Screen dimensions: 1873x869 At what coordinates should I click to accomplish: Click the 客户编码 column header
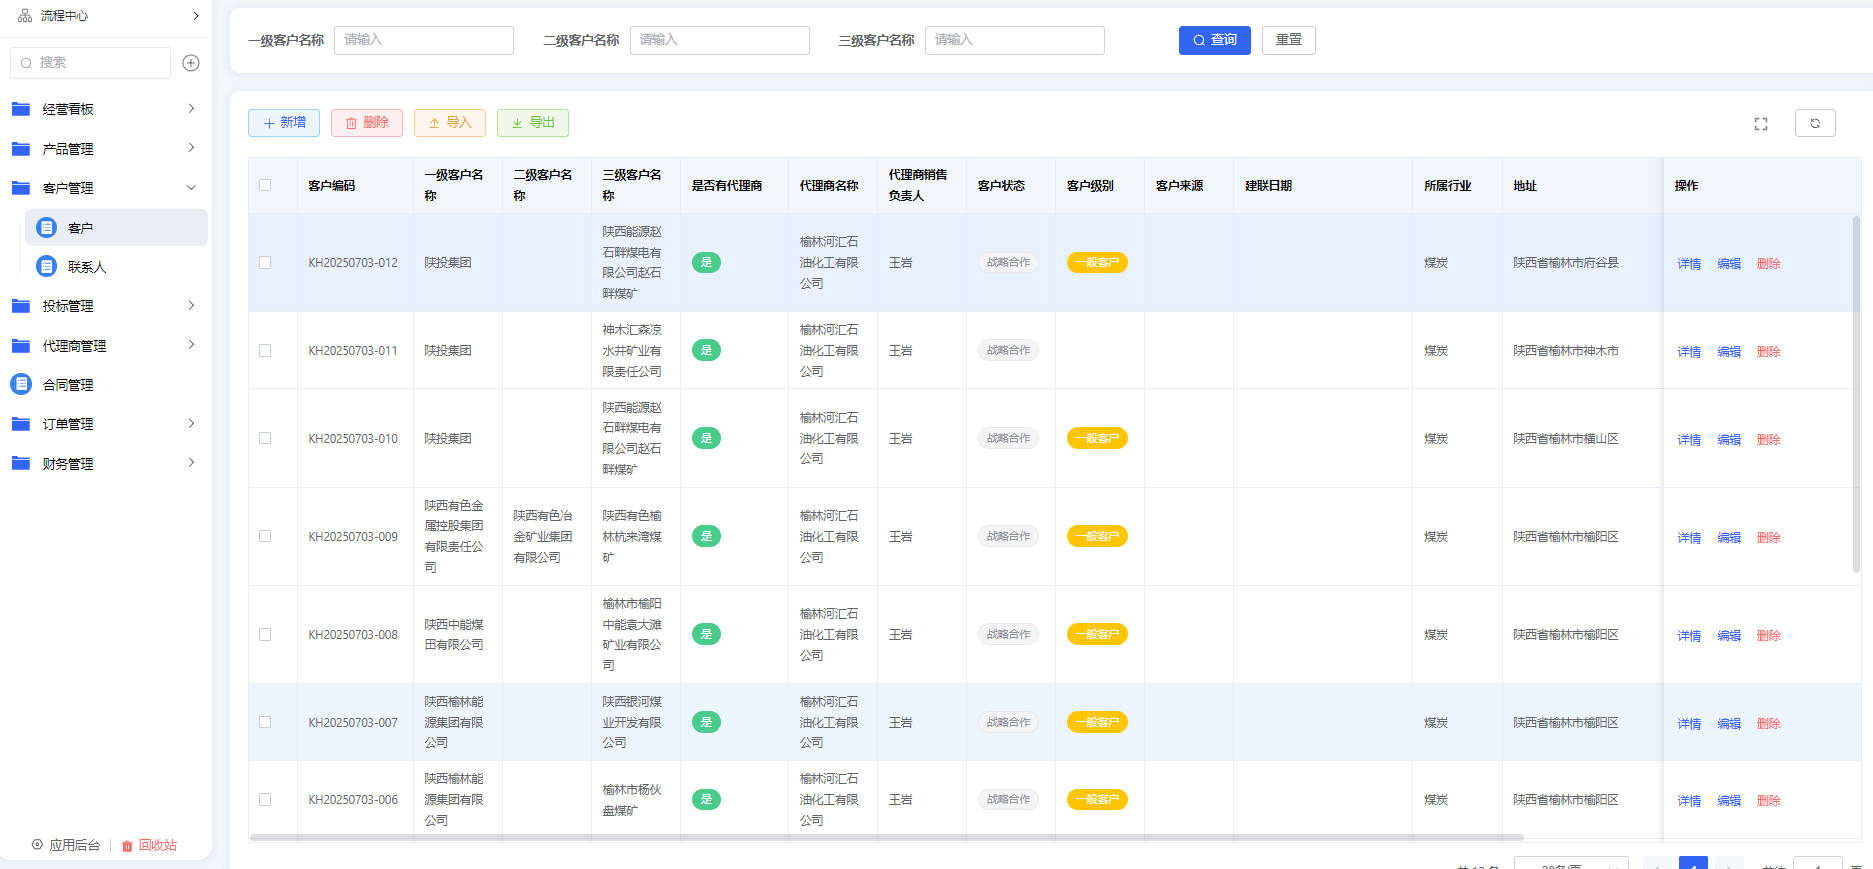332,186
